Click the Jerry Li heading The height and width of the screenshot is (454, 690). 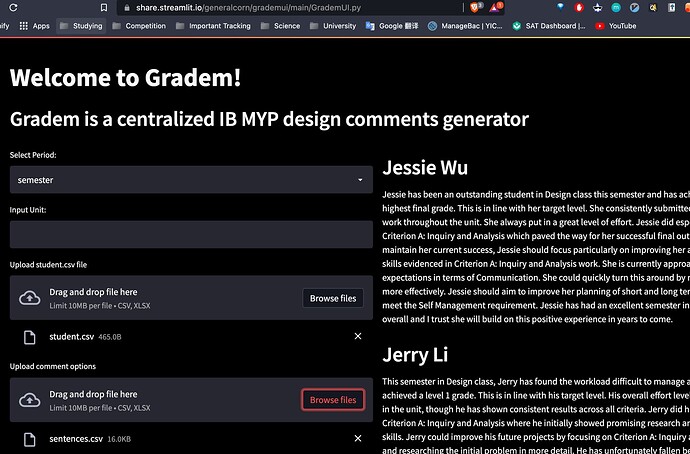(x=415, y=355)
